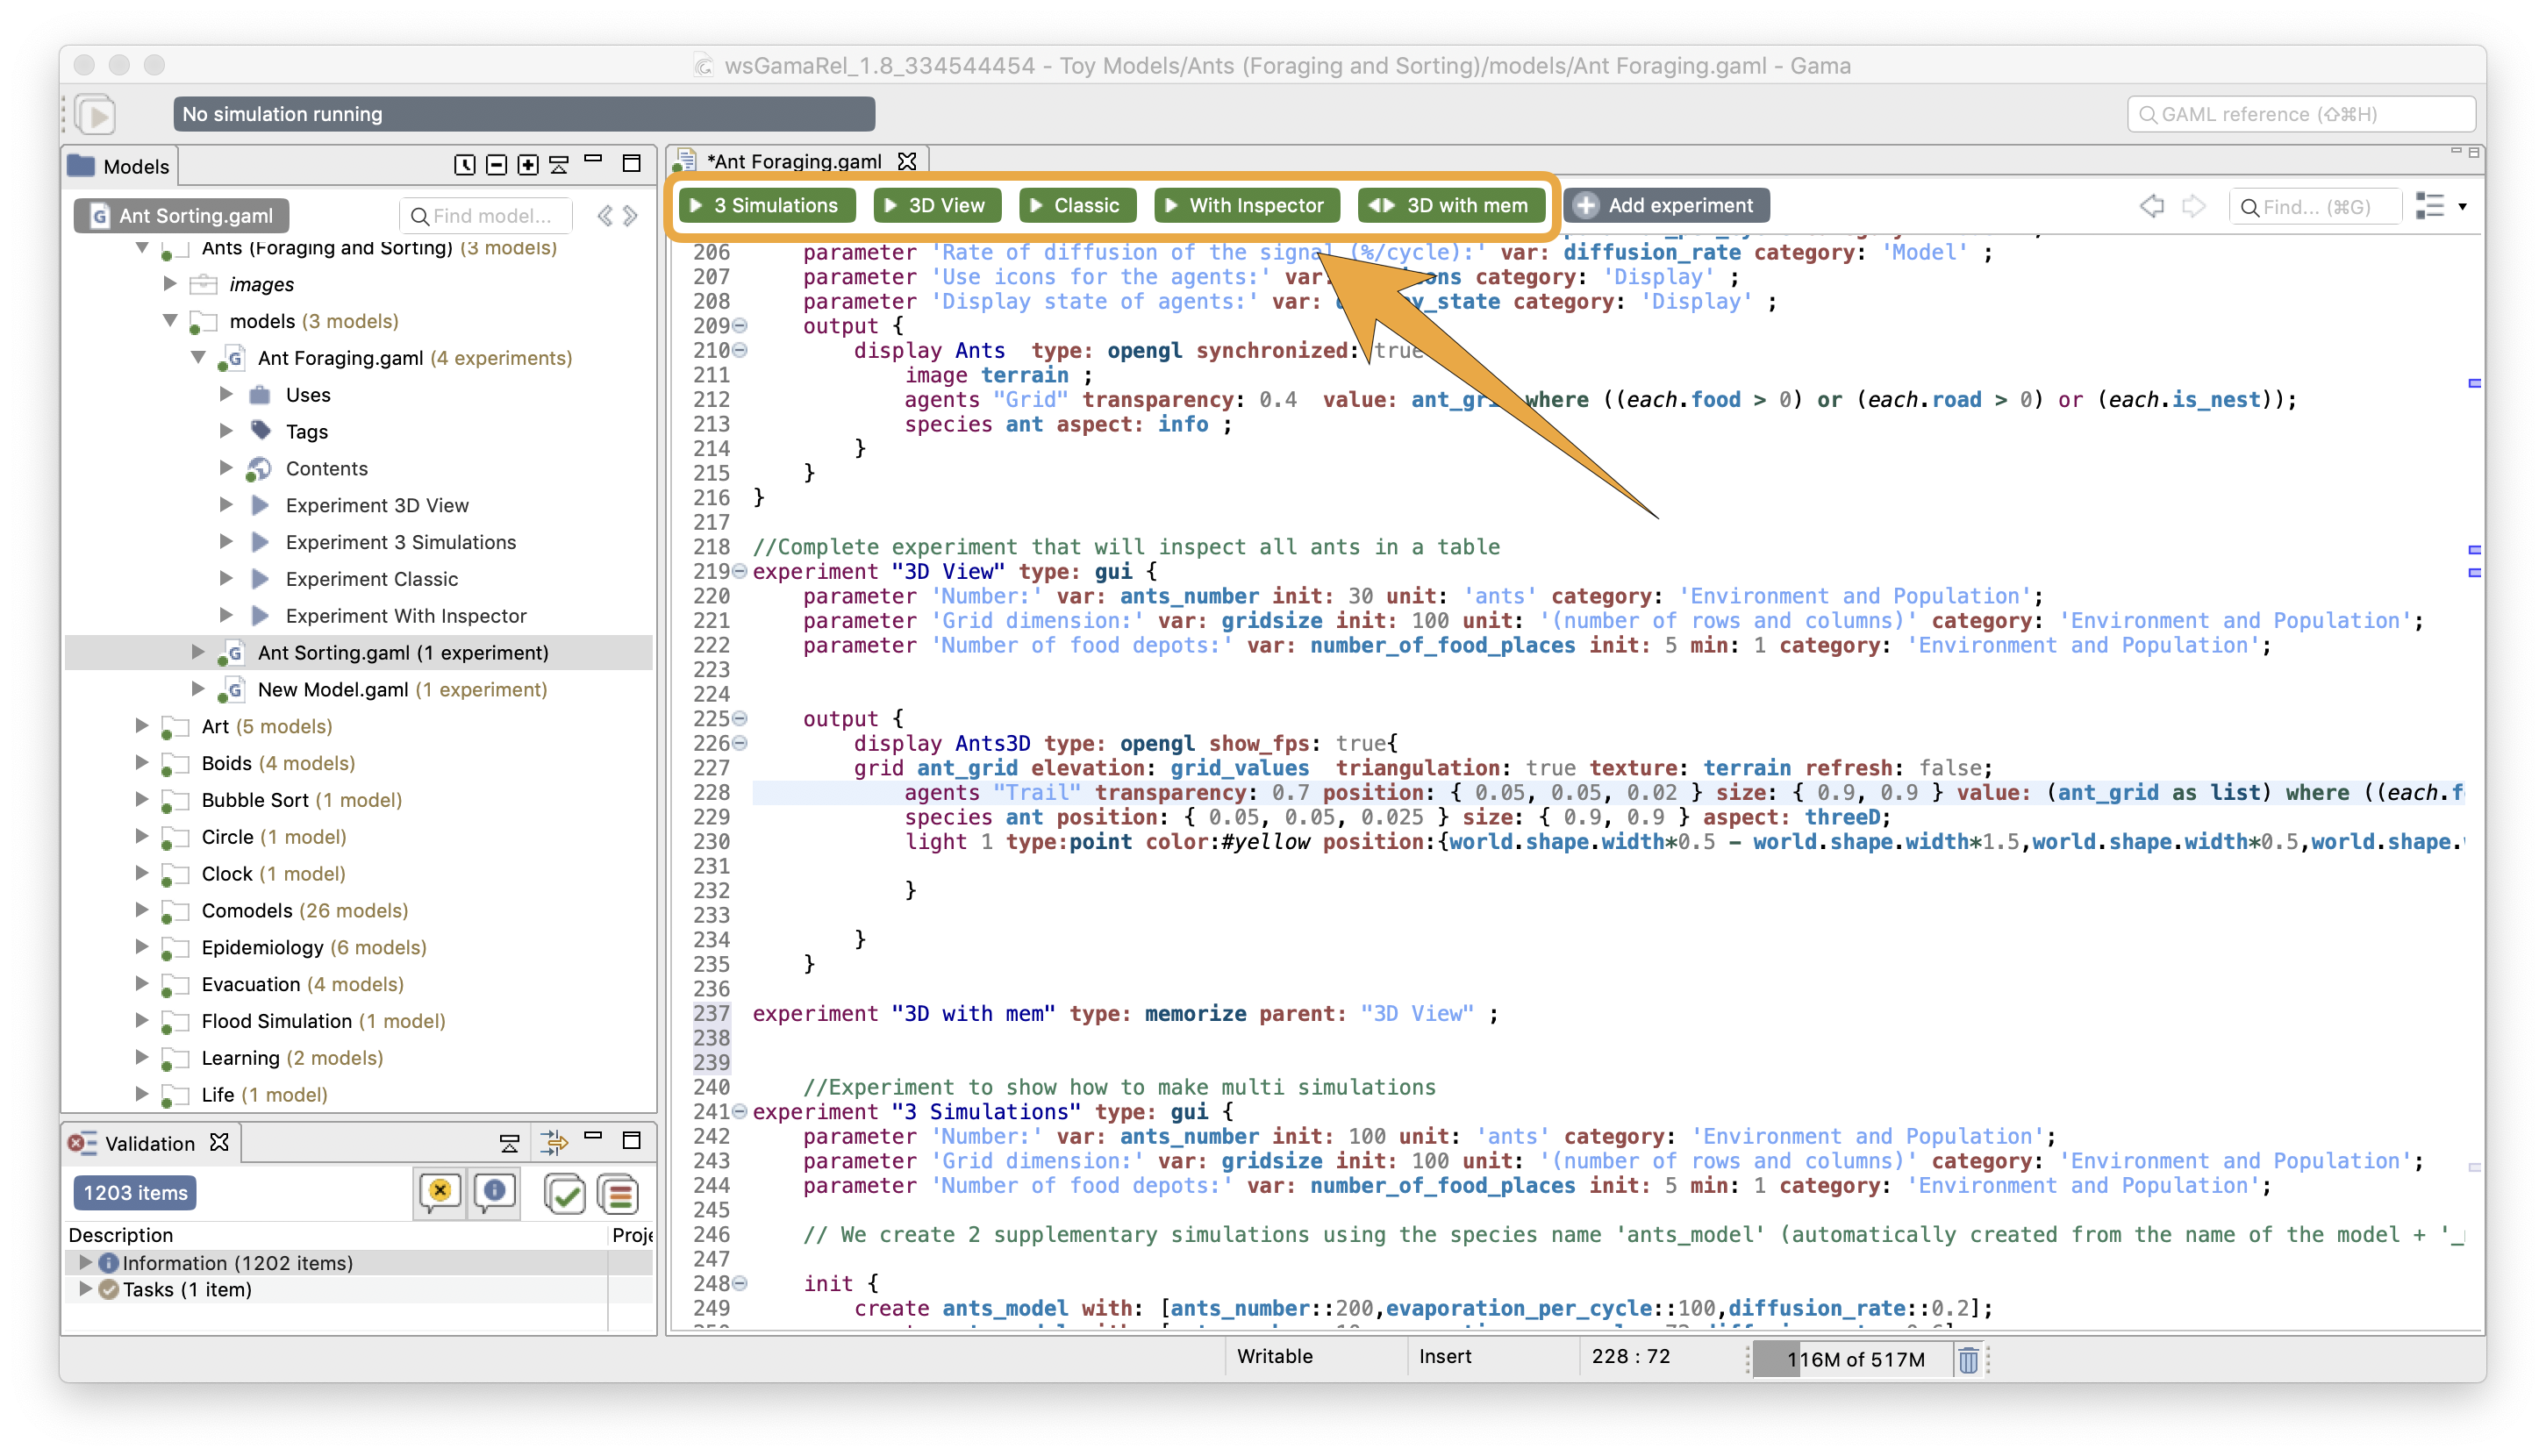Collapse all models with the minus icon
This screenshot has width=2546, height=1456.
496,165
